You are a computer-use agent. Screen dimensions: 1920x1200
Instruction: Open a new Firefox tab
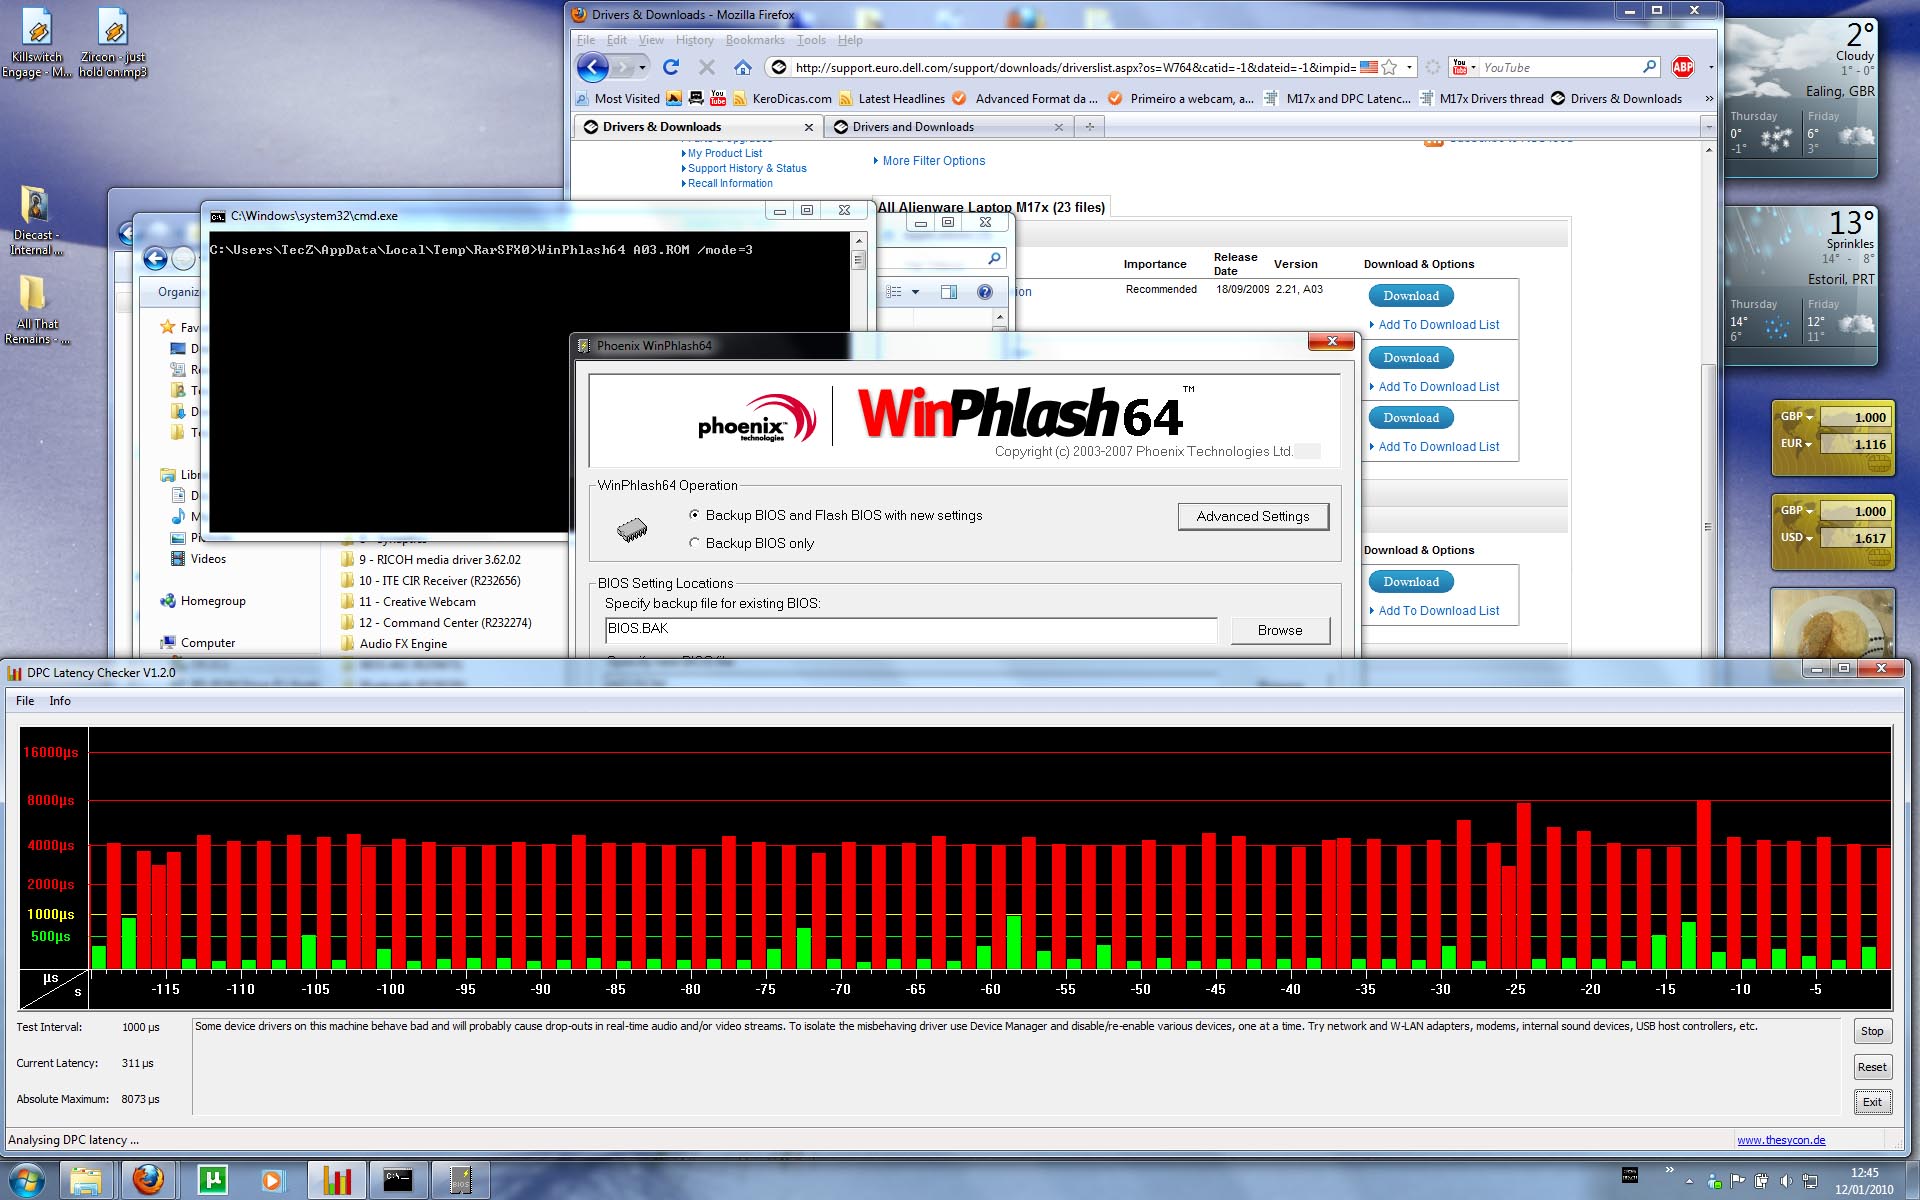click(x=1090, y=127)
